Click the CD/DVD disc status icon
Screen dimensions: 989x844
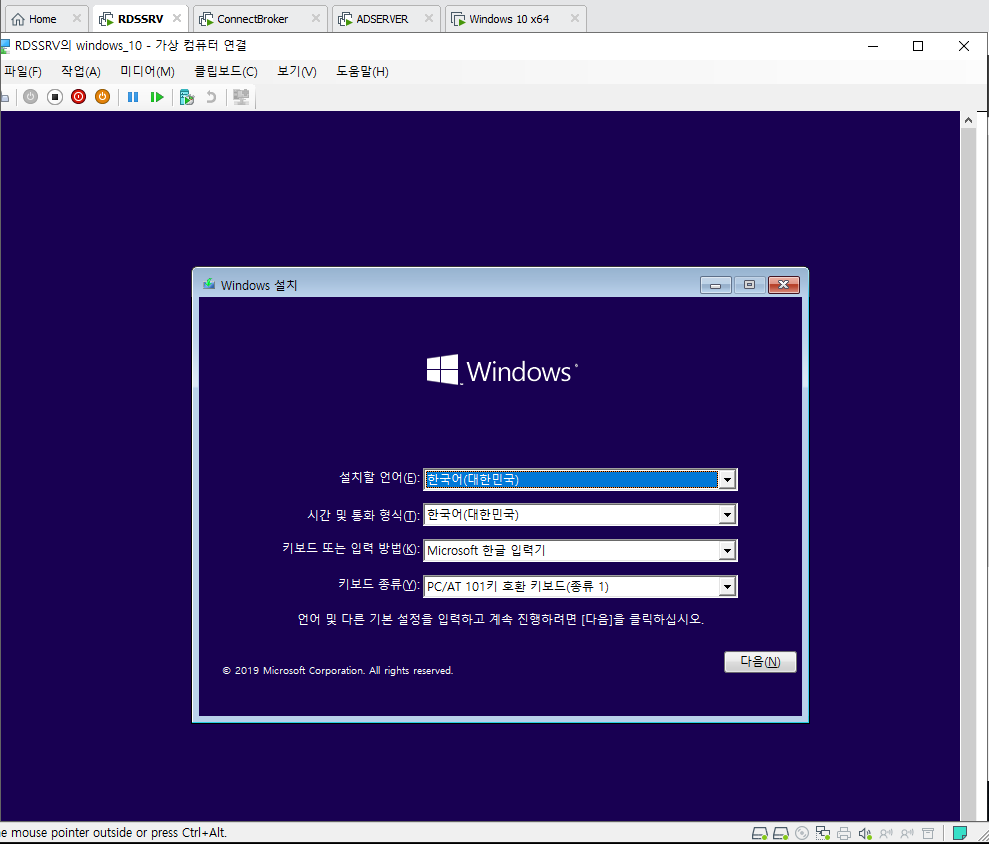coord(802,833)
